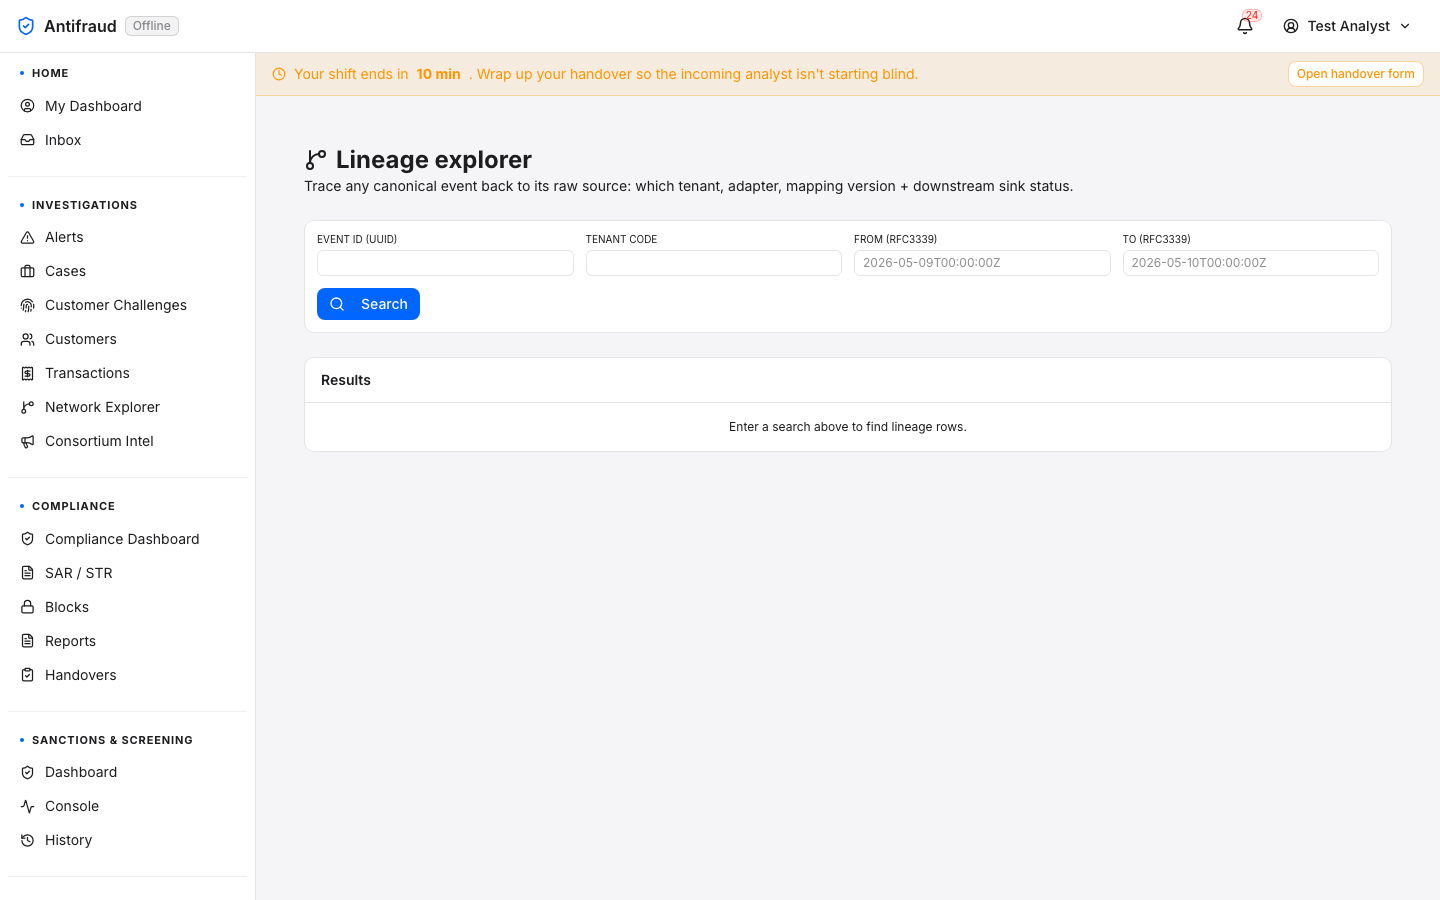Click the History clock icon
The image size is (1440, 900).
(28, 840)
